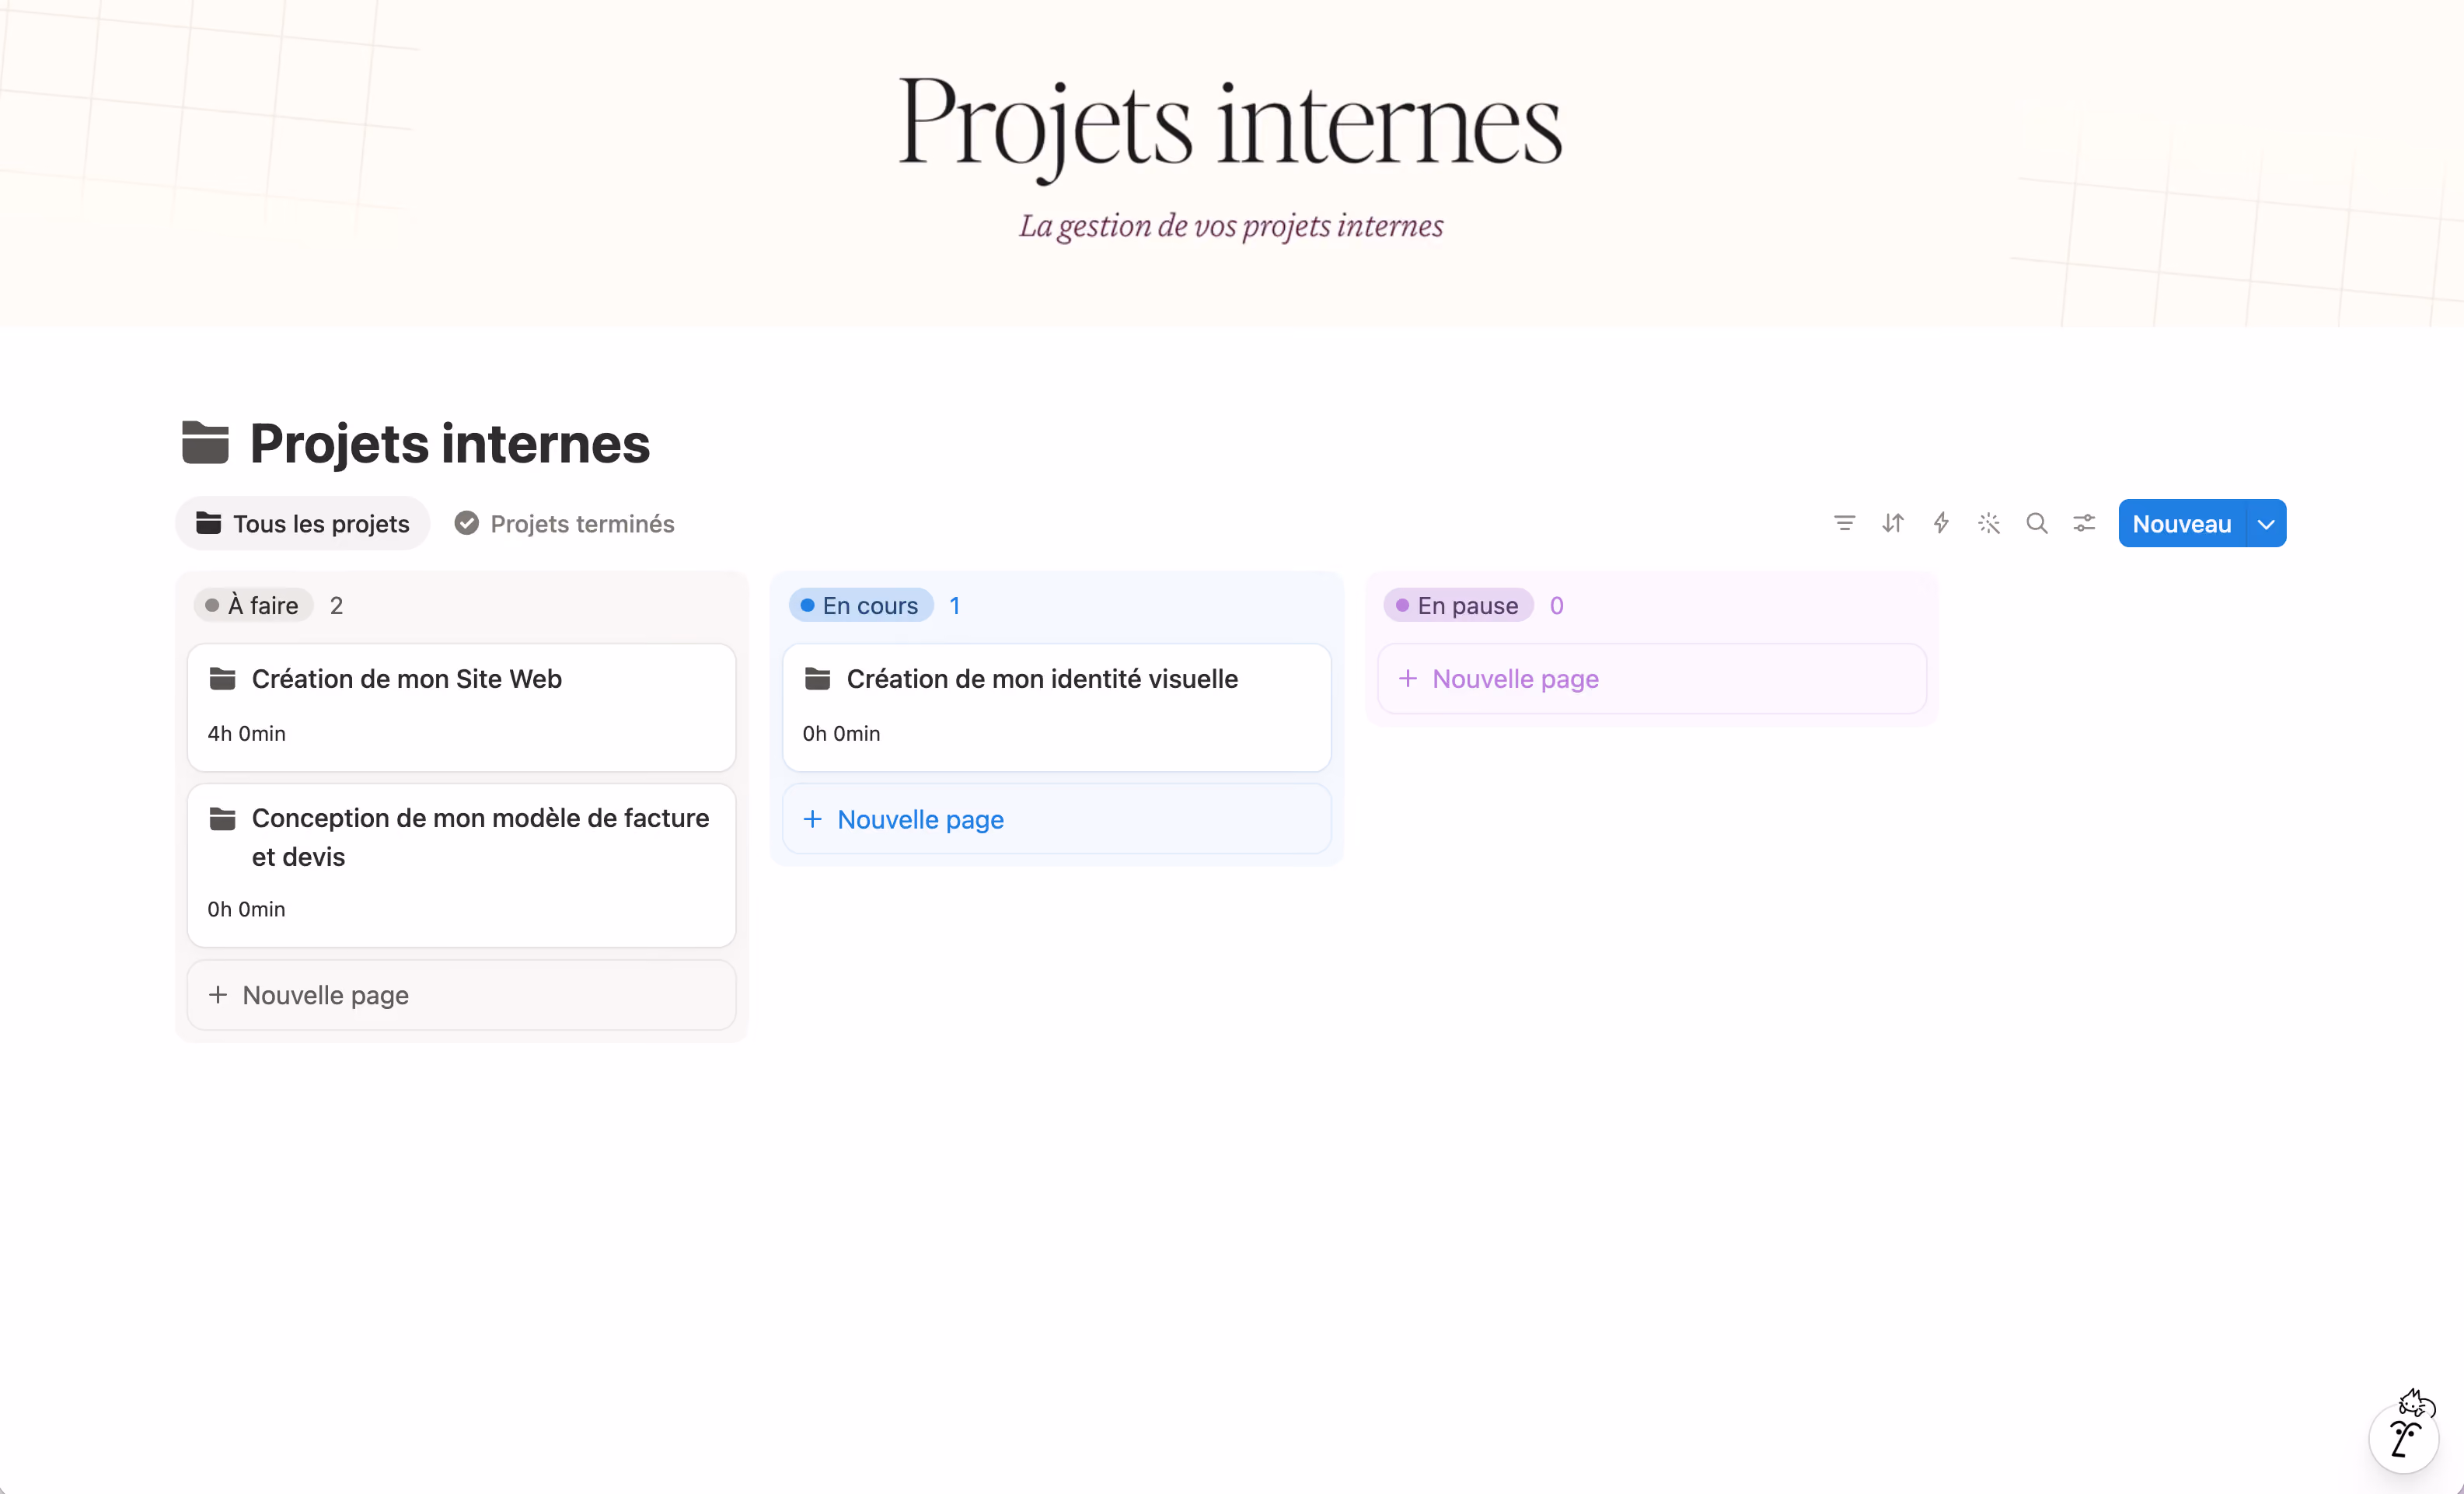Click the AI sparkle icon
This screenshot has height=1494, width=2464.
pyautogui.click(x=1988, y=523)
